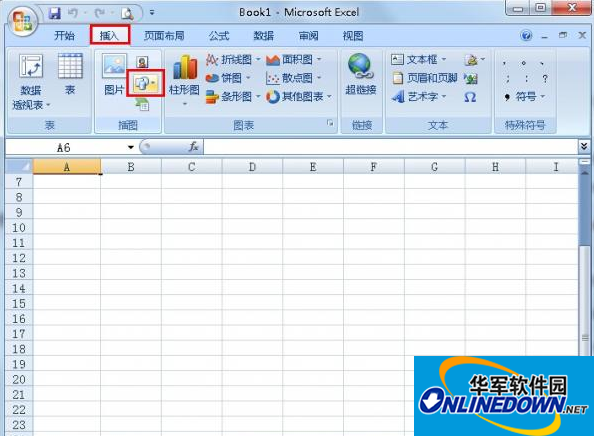Expand the 条形图 dropdown arrow

[x=258, y=97]
